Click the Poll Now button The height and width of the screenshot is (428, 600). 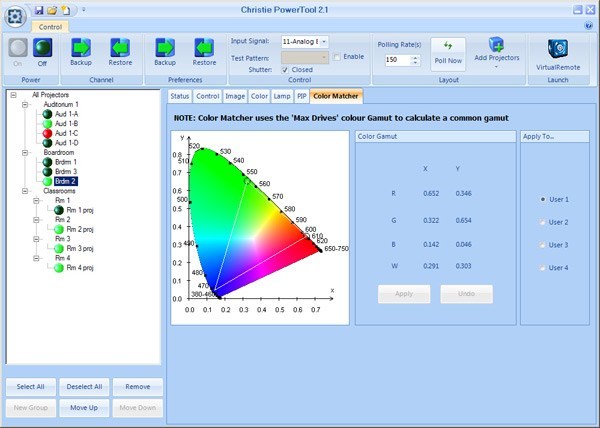(x=448, y=54)
